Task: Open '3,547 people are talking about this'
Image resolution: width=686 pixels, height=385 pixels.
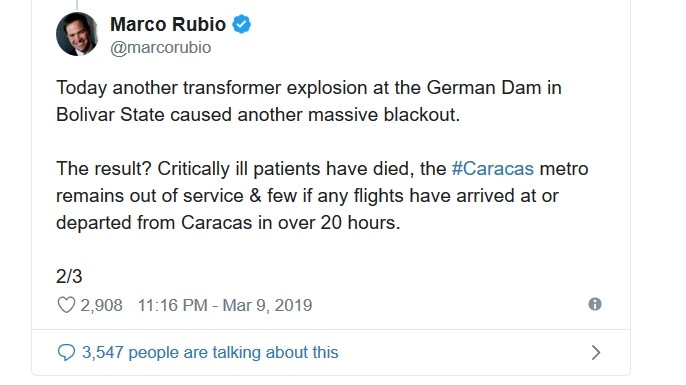Action: click(210, 352)
